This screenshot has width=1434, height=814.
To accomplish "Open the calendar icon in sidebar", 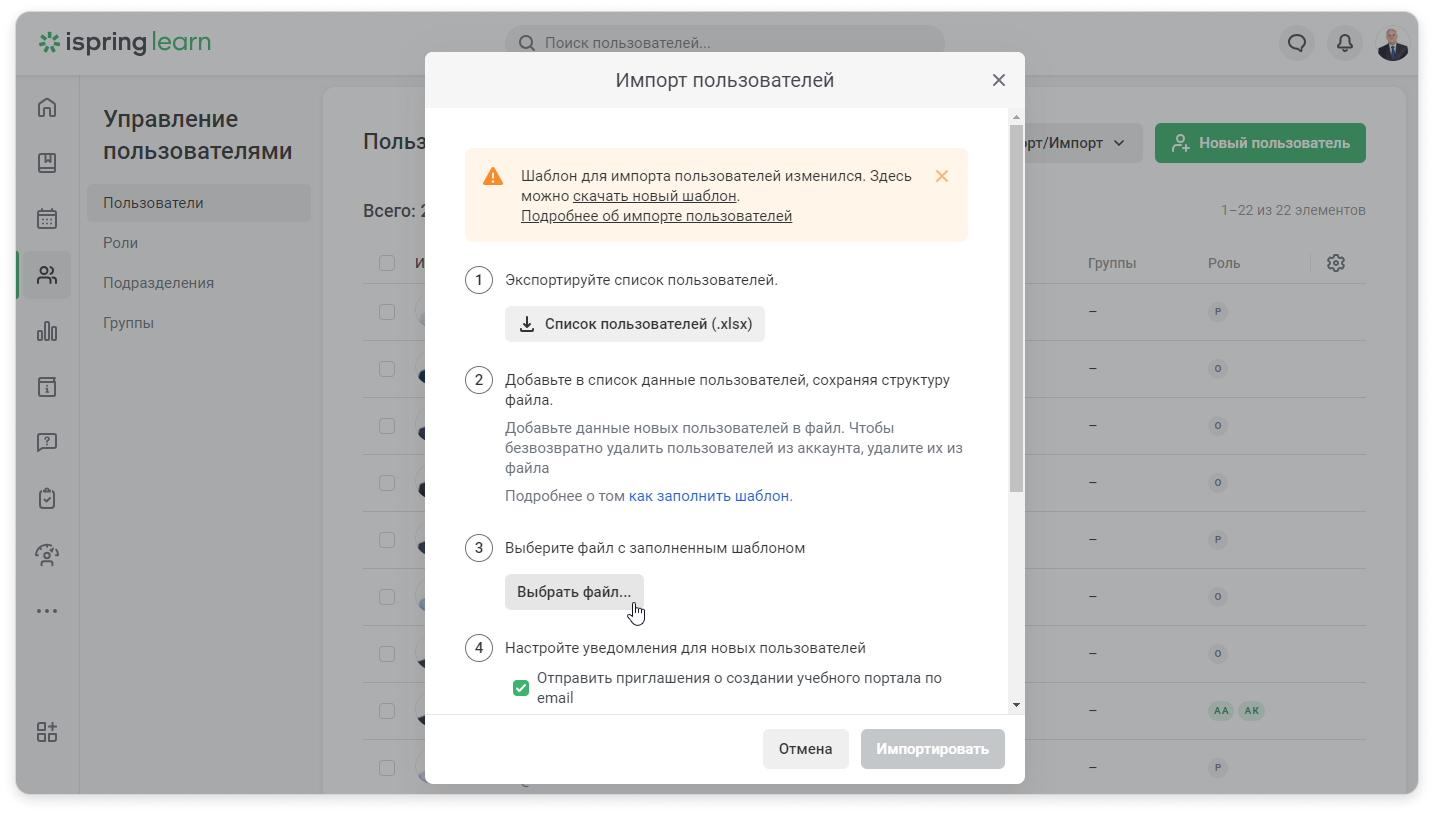I will [47, 219].
